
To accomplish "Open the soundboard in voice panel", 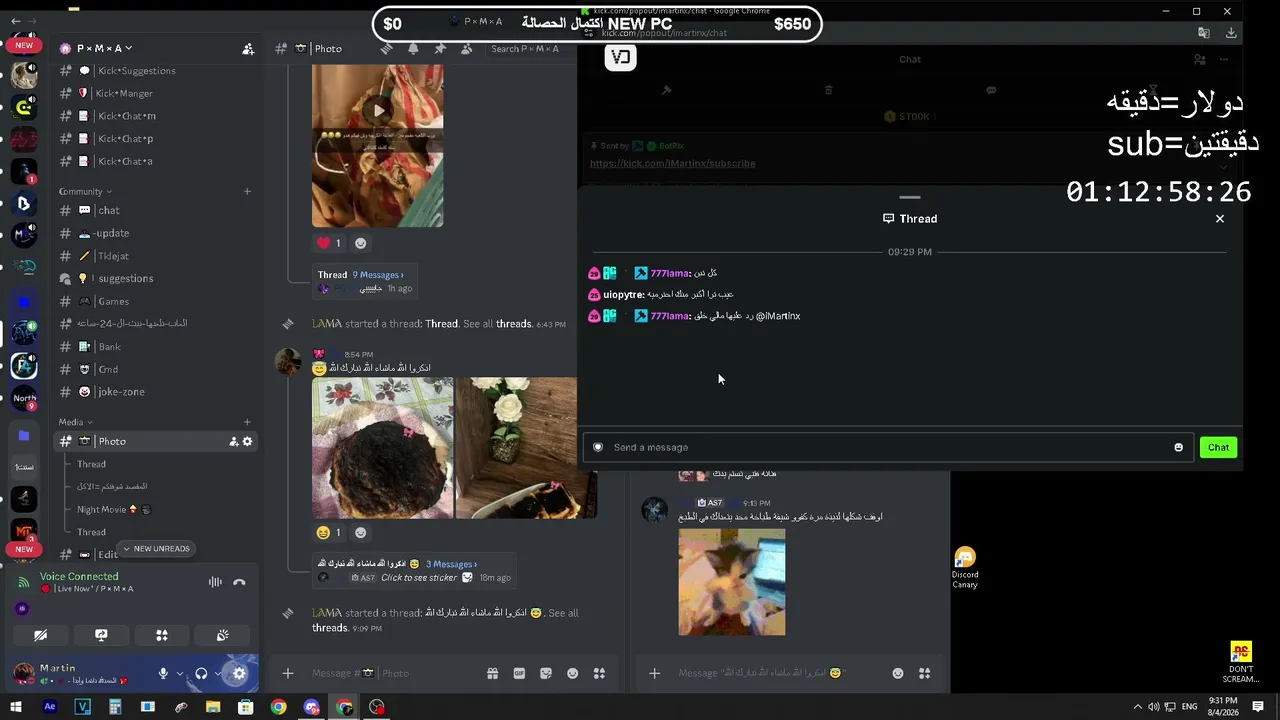I will click(x=223, y=635).
